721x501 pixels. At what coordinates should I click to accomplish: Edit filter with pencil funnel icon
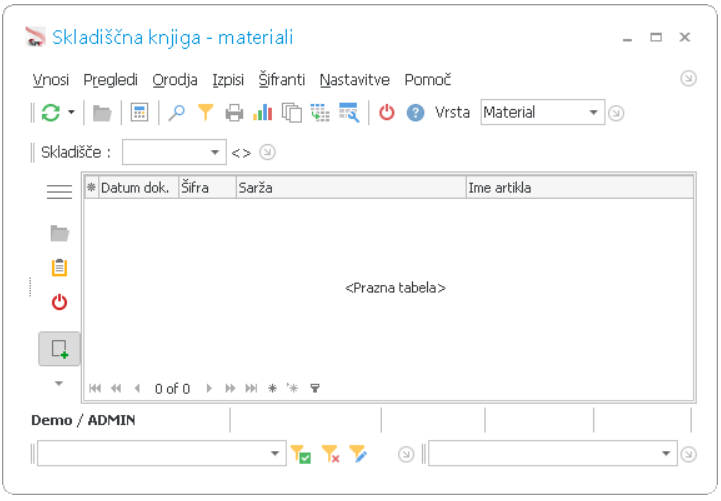pyautogui.click(x=358, y=454)
